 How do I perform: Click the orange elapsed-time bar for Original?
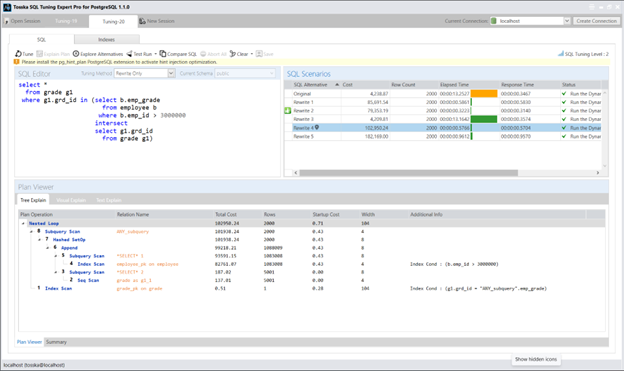(x=484, y=94)
